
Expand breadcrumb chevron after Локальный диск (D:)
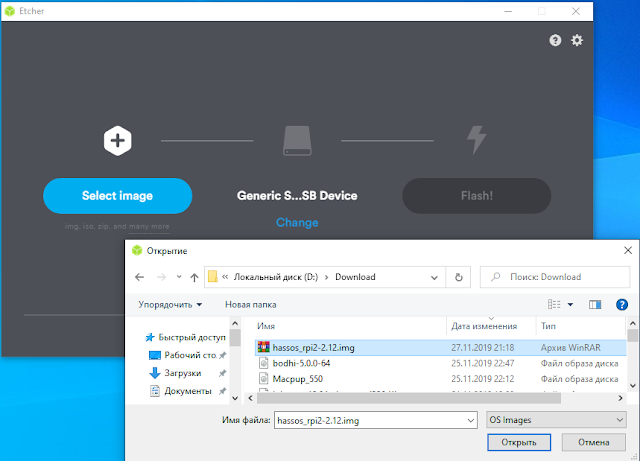pos(327,277)
